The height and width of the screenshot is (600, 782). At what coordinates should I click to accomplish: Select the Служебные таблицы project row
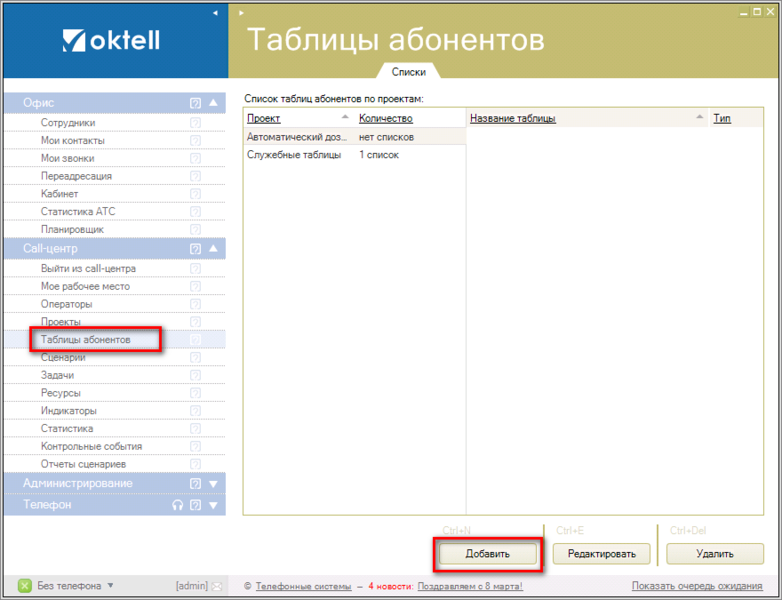[355, 155]
